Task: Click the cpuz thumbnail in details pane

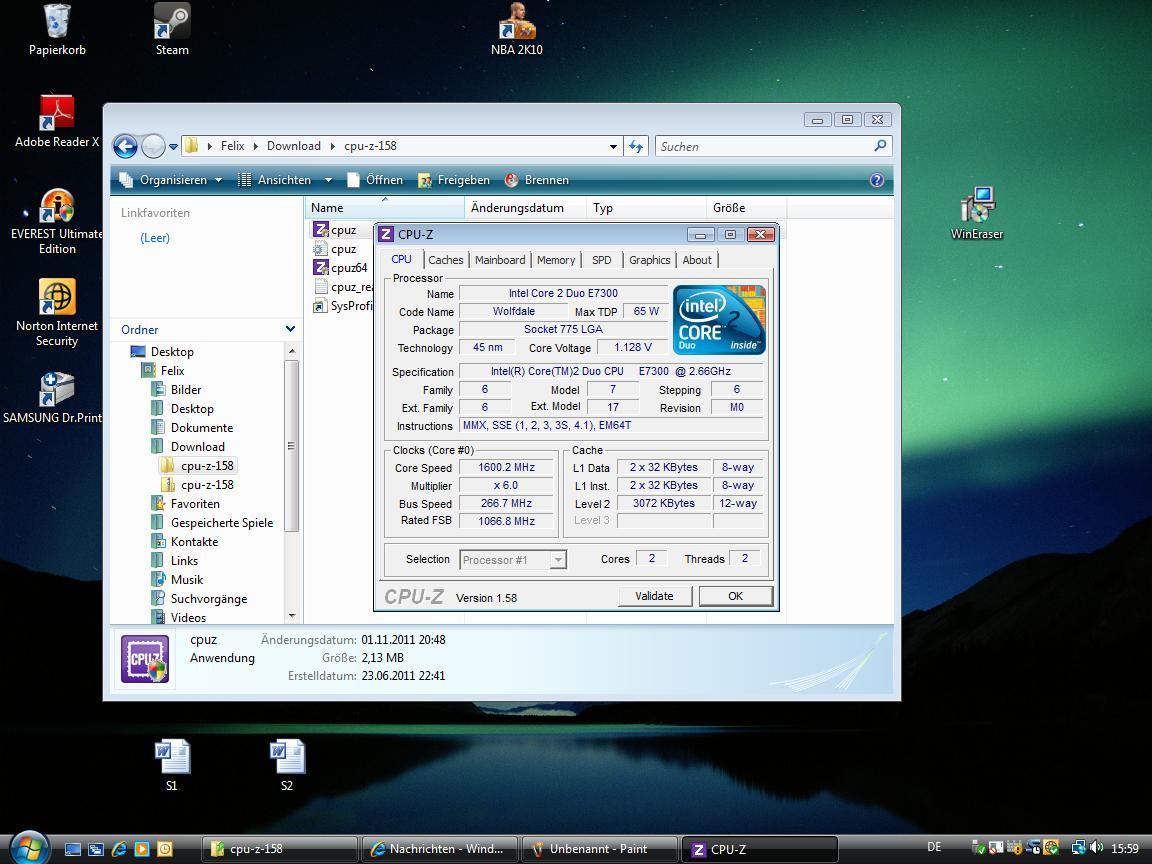Action: coord(145,659)
